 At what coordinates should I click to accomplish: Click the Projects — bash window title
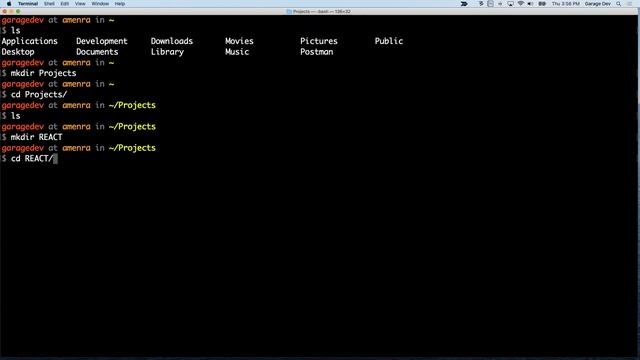pyautogui.click(x=322, y=11)
